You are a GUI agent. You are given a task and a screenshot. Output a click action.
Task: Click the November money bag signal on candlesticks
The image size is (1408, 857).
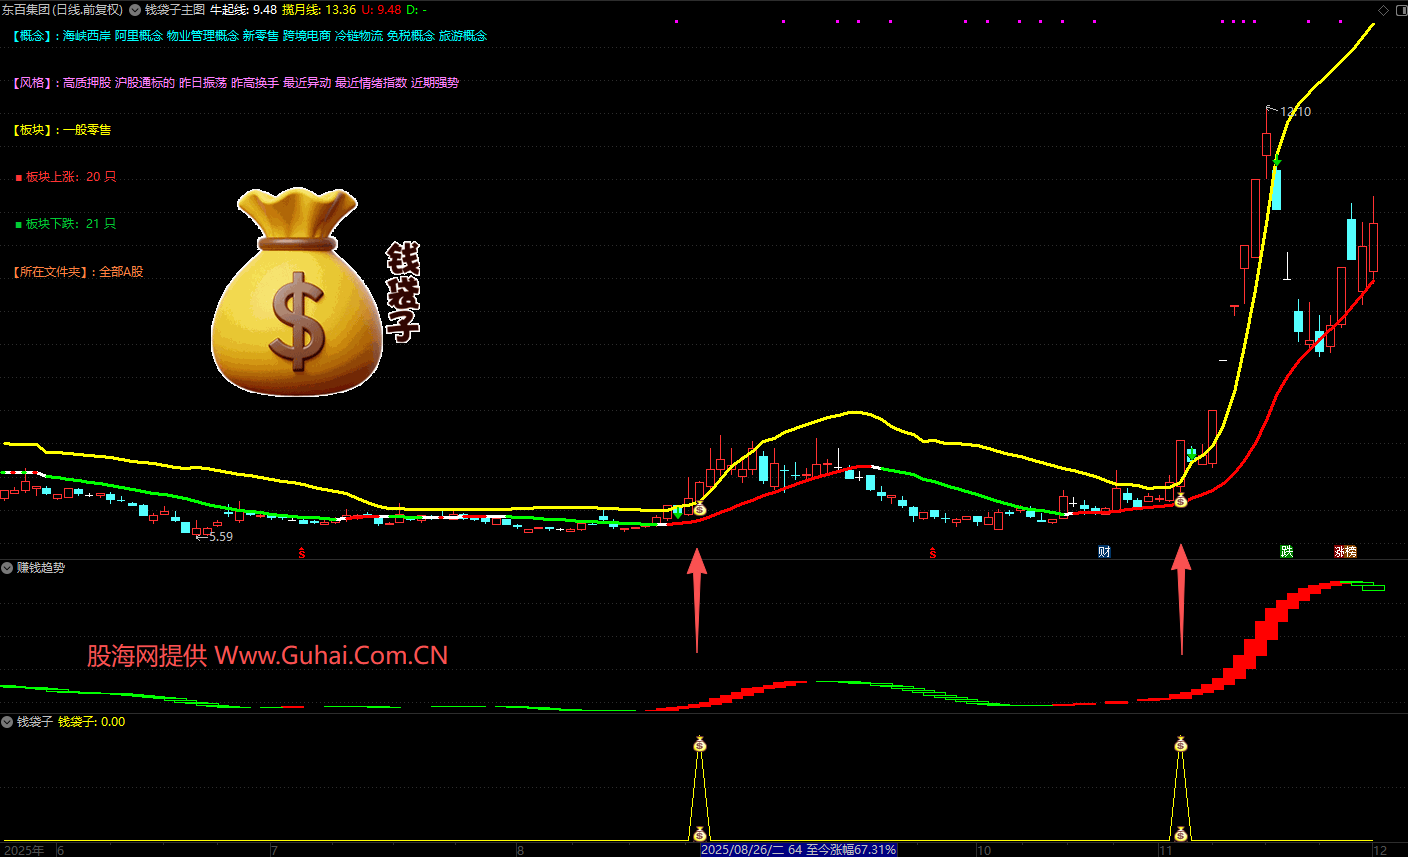(1181, 500)
